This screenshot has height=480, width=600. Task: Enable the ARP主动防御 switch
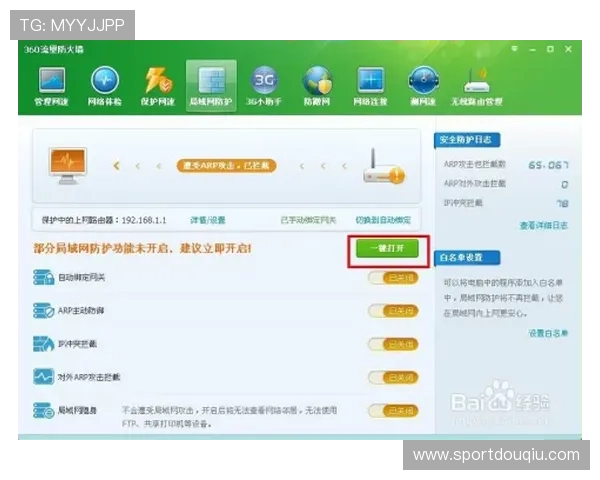point(393,311)
